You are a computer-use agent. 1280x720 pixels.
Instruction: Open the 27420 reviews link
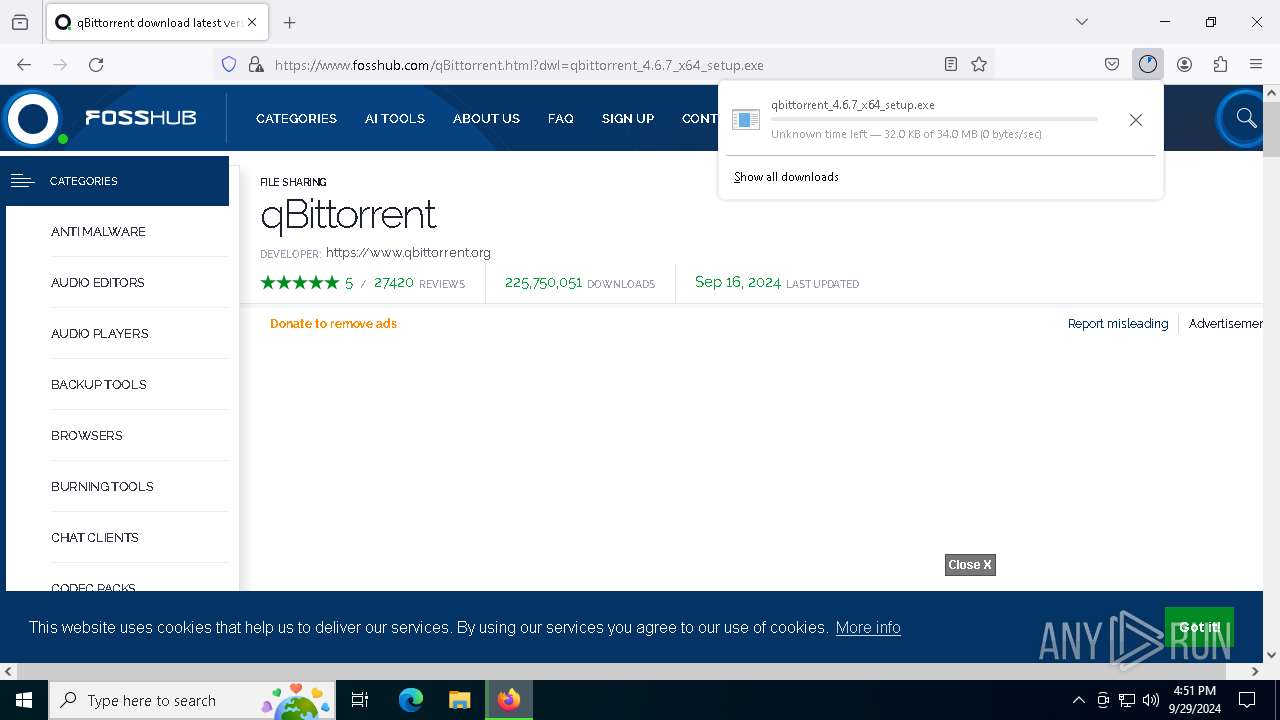[x=419, y=283]
